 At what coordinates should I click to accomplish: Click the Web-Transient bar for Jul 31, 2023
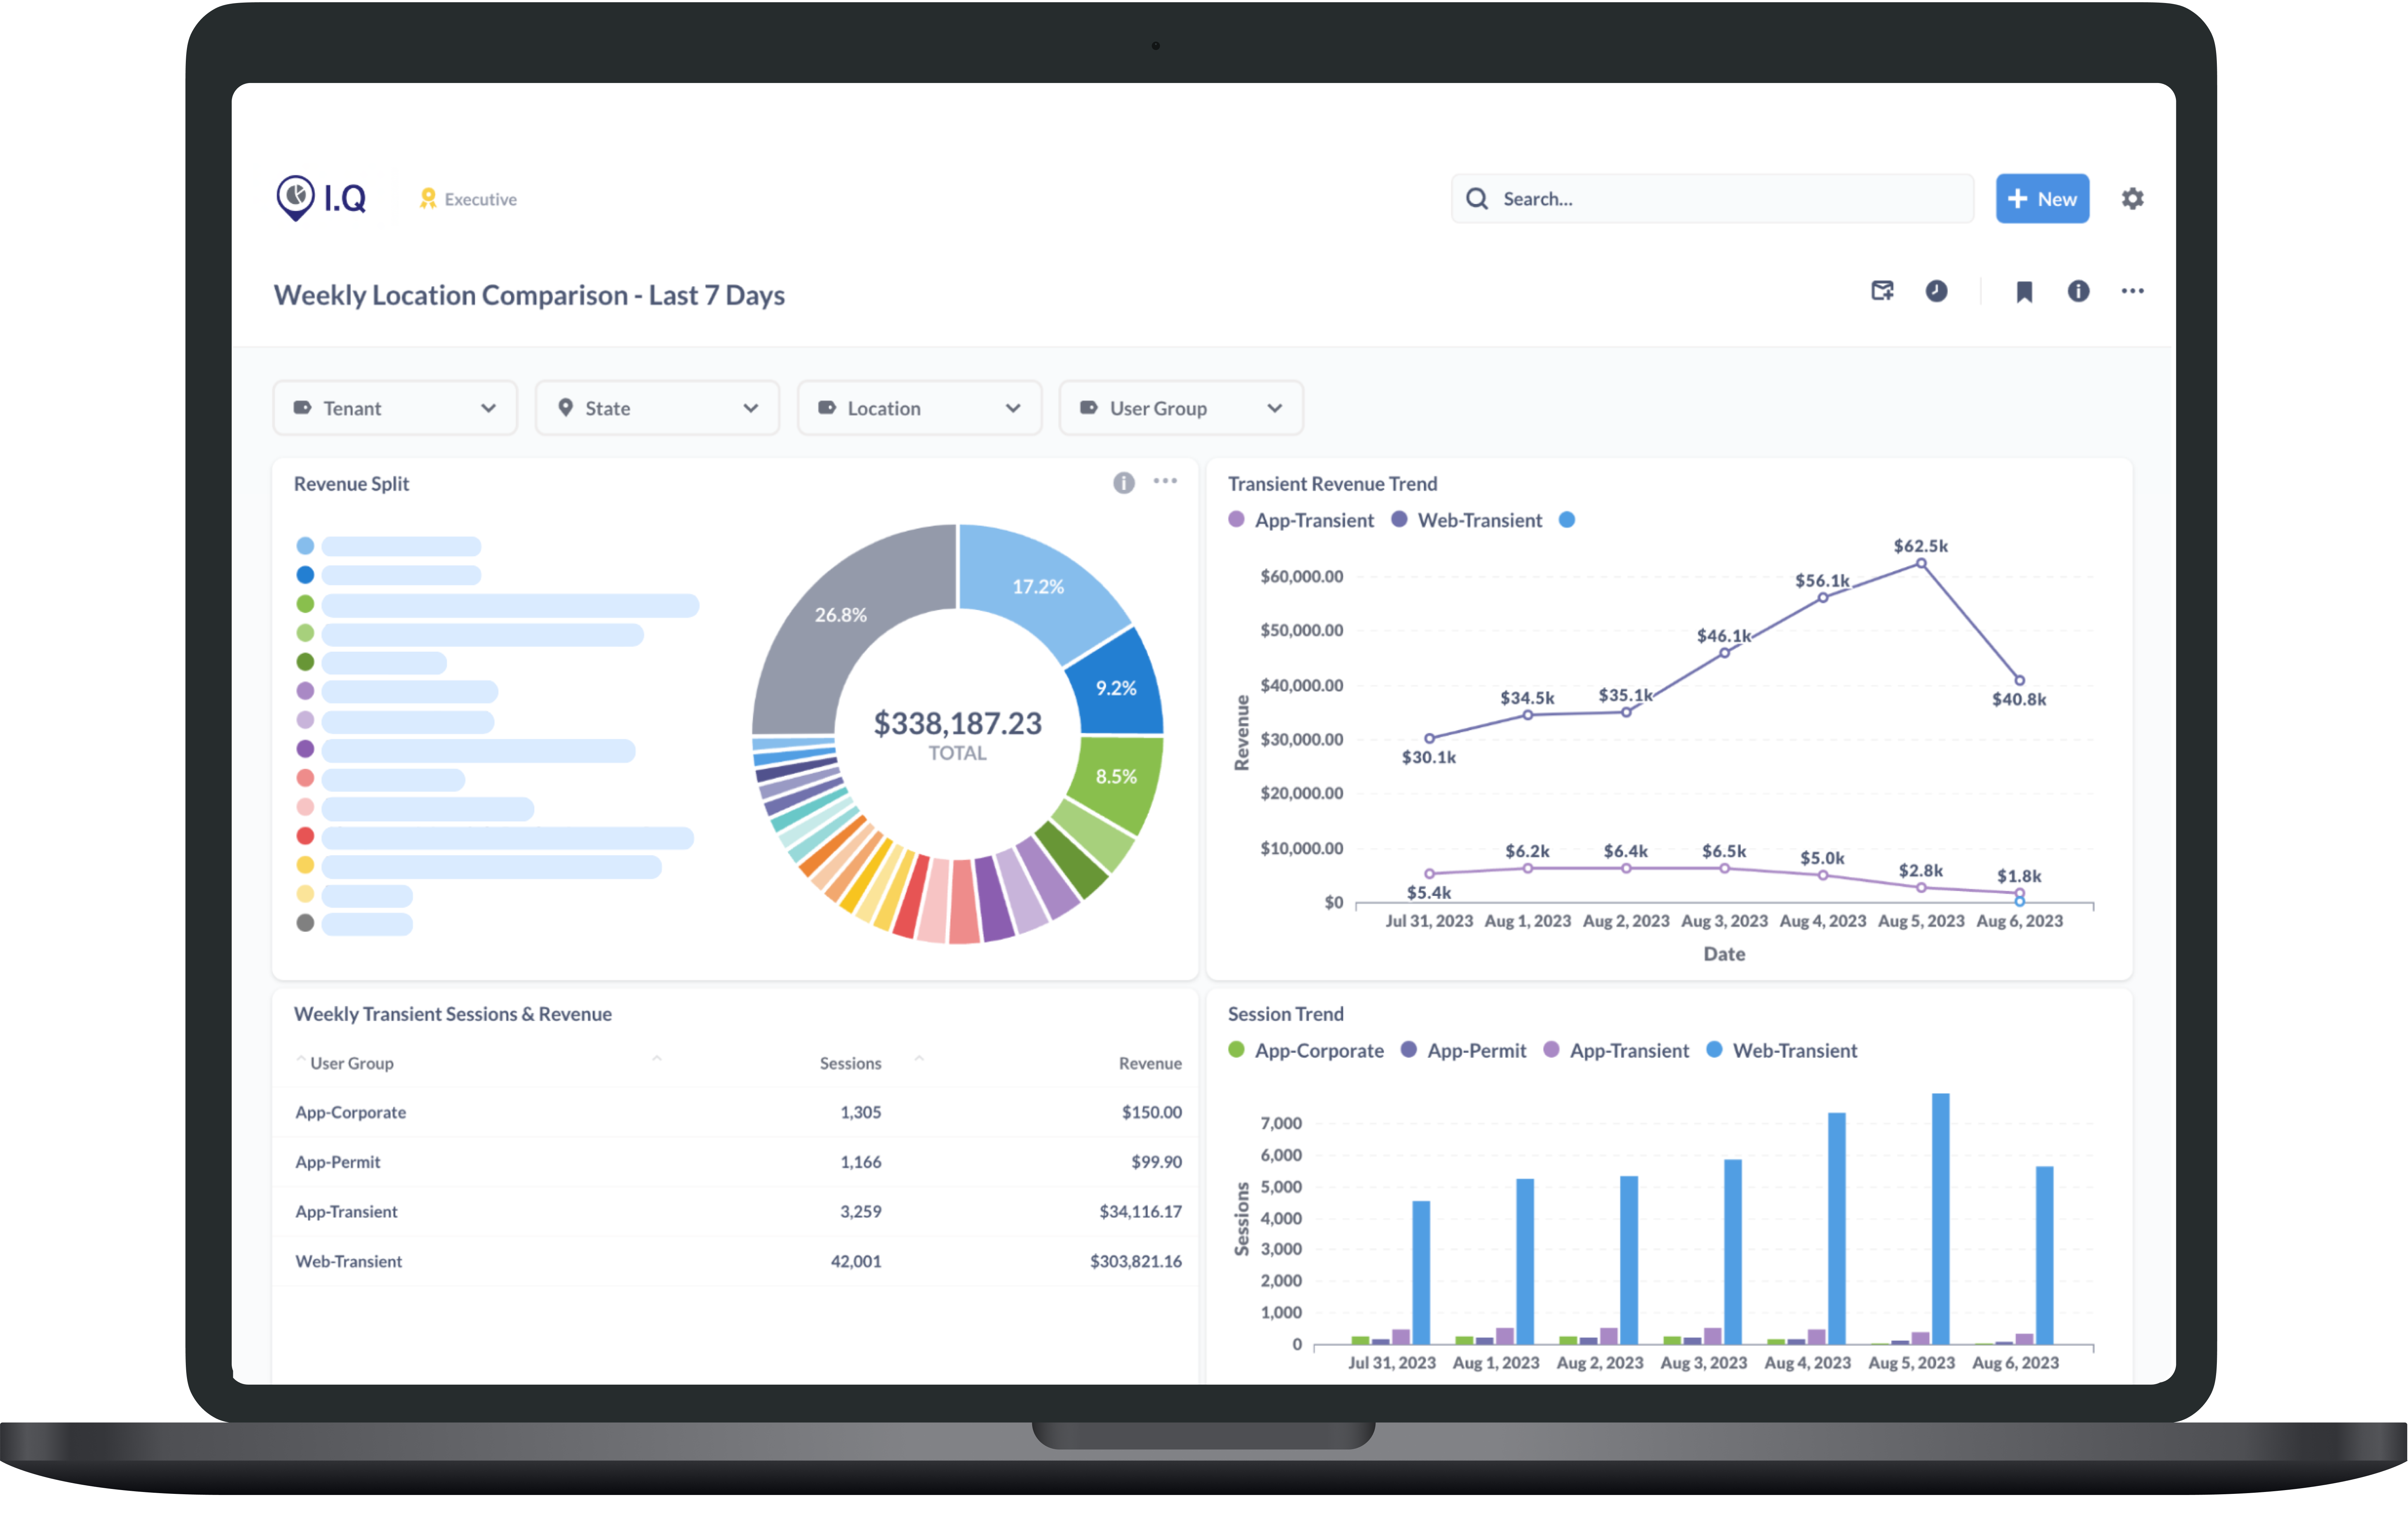tap(1421, 1272)
